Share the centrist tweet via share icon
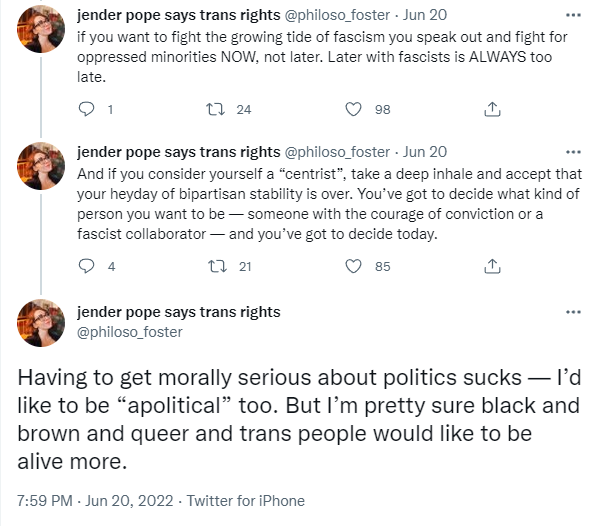598x526 pixels. [492, 266]
